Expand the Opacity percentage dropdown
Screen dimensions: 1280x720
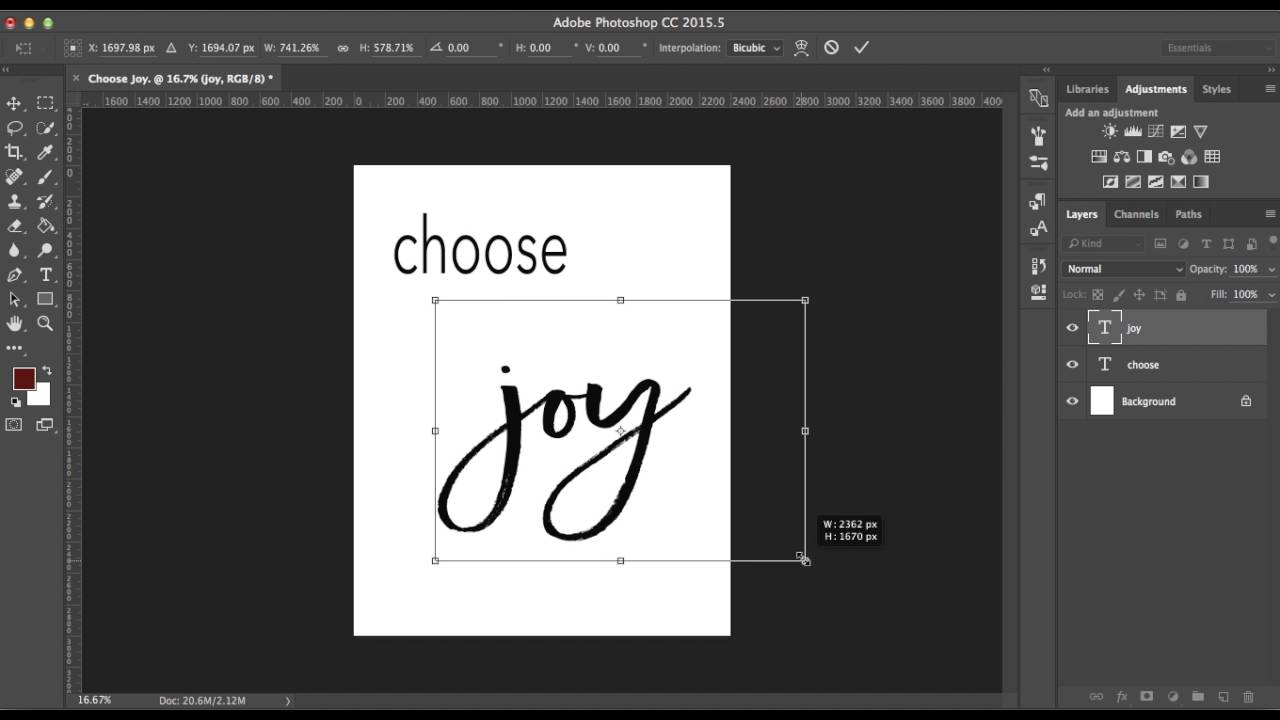pos(1272,269)
